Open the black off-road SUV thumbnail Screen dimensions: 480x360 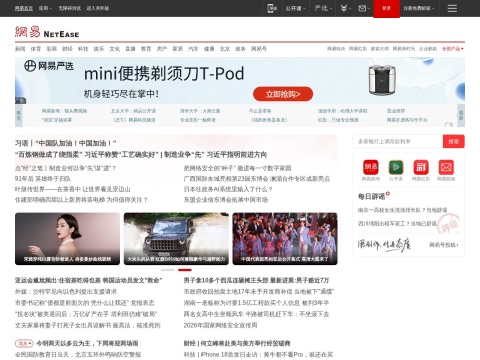point(176,239)
